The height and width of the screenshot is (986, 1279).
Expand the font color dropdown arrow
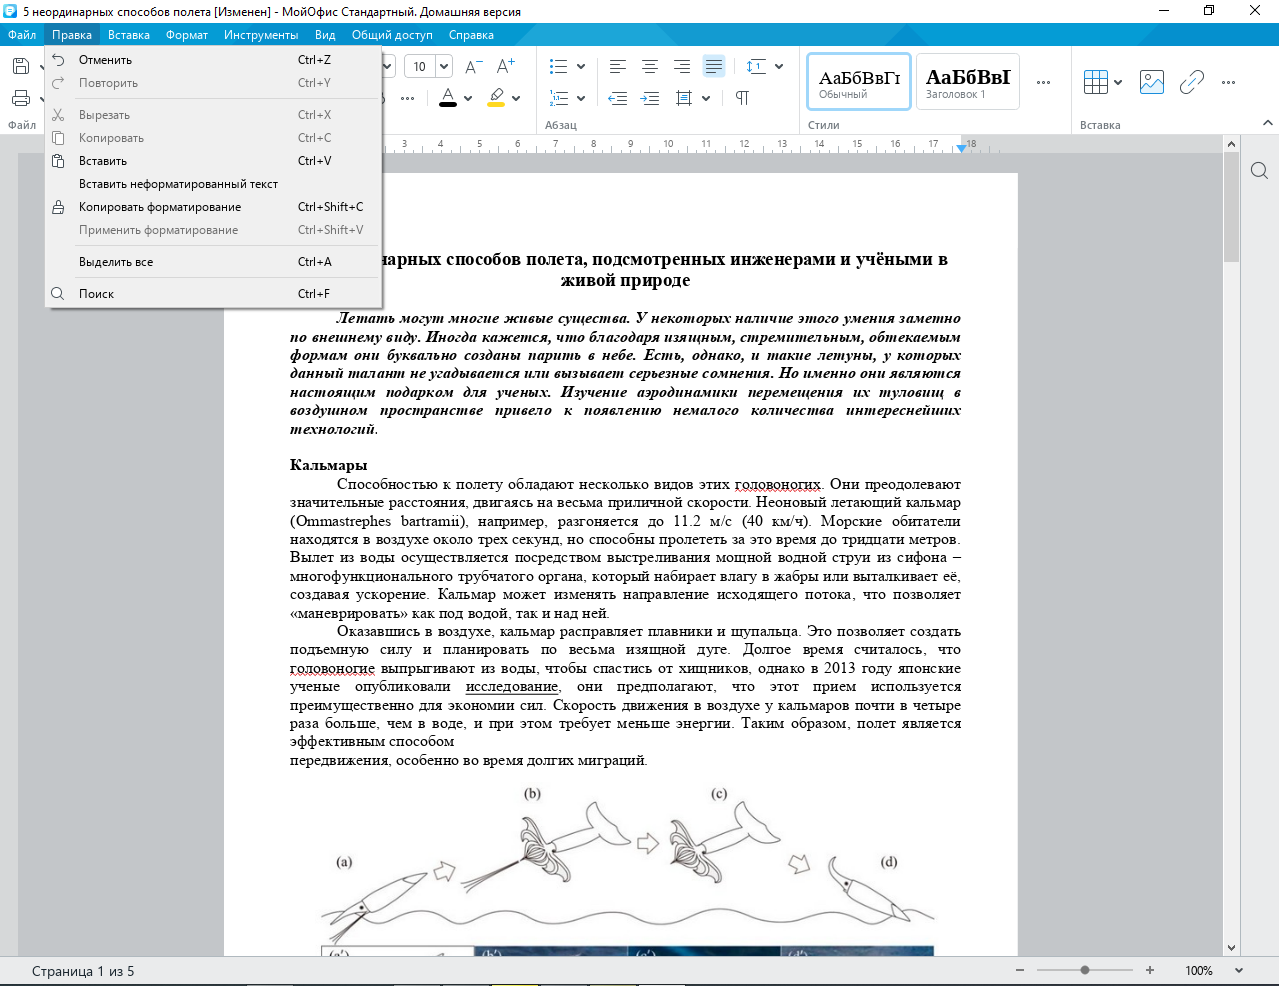468,98
